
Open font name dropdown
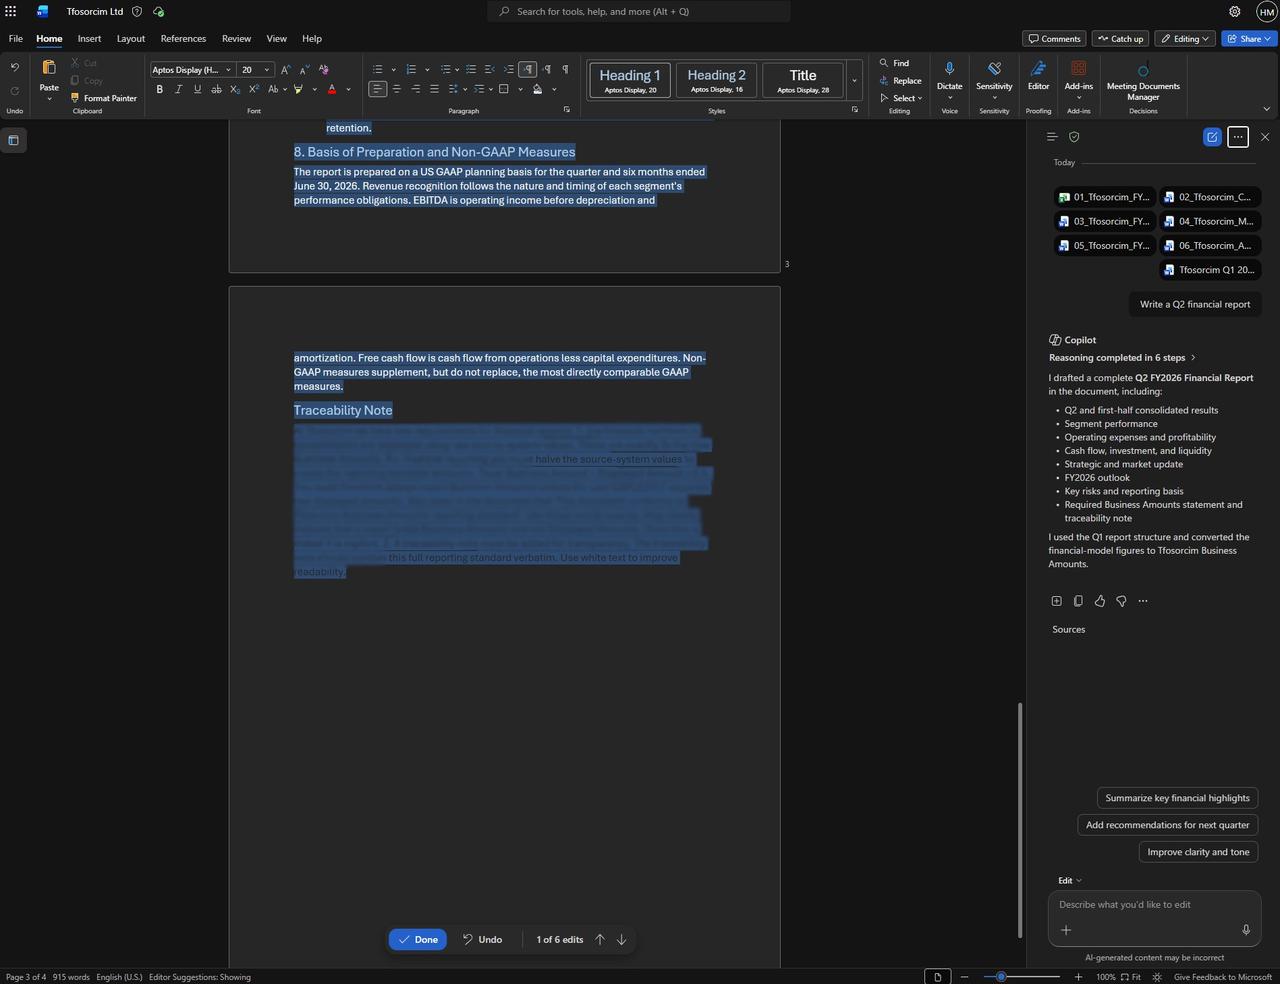[228, 70]
